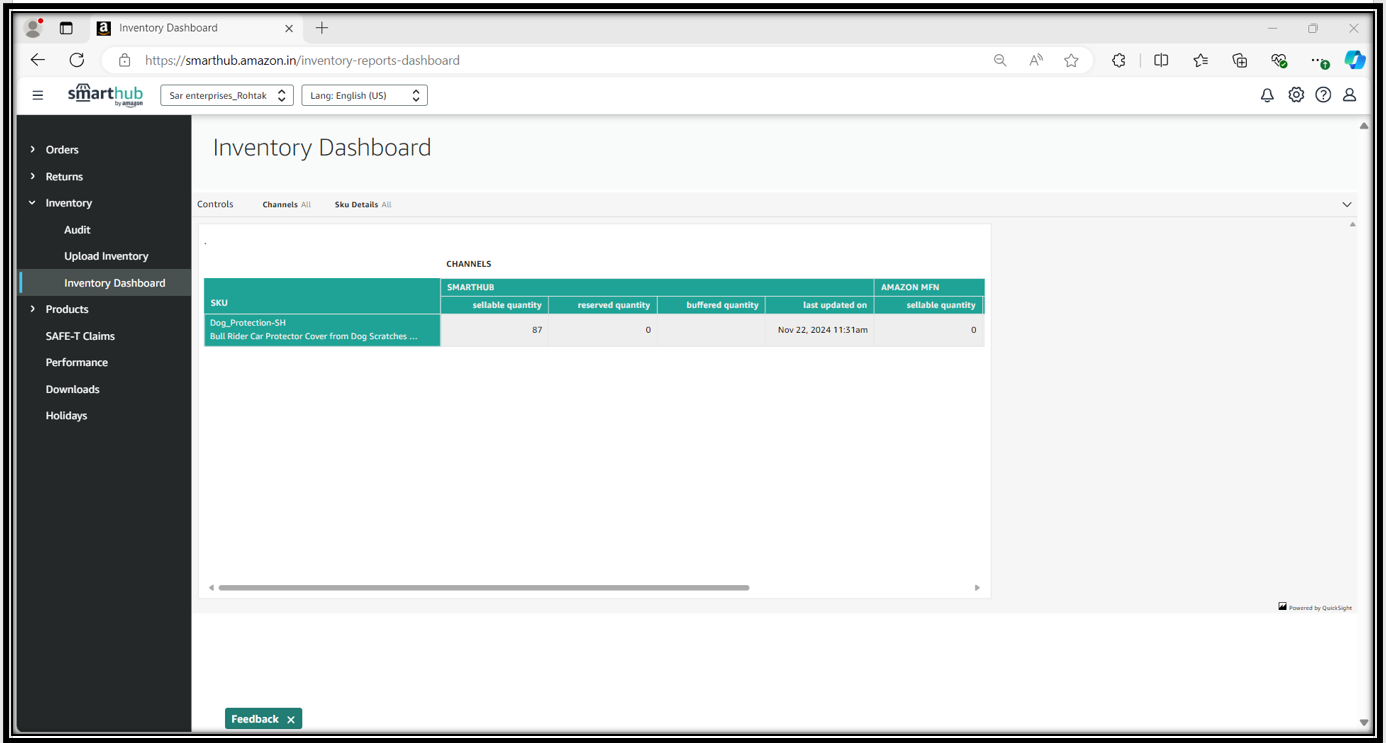
Task: Expand the Controls panel chevron
Action: [x=1347, y=205]
